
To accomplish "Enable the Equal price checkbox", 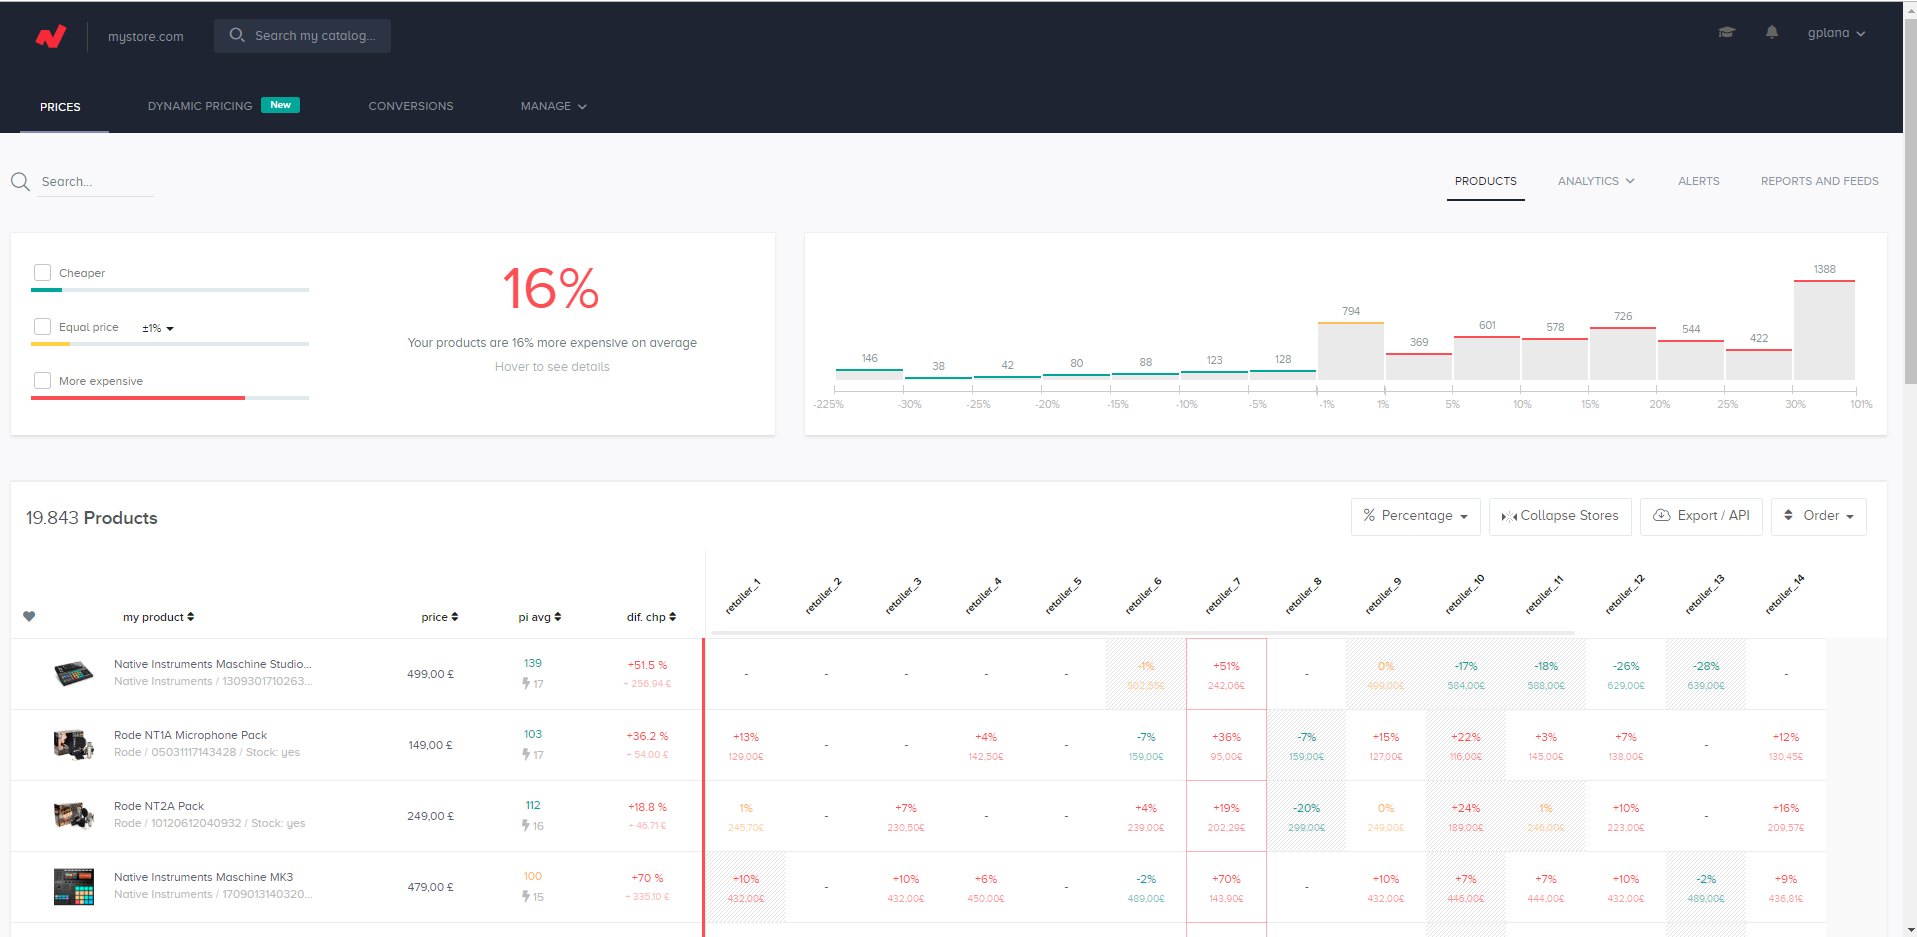I will click(x=42, y=326).
